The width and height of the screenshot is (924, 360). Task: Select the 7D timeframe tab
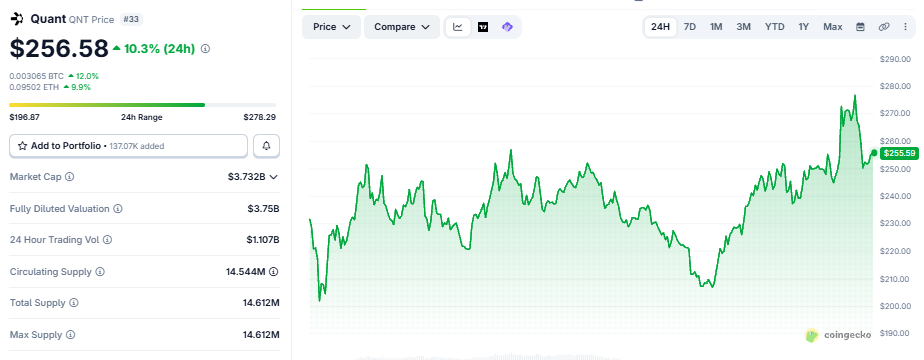tap(689, 27)
